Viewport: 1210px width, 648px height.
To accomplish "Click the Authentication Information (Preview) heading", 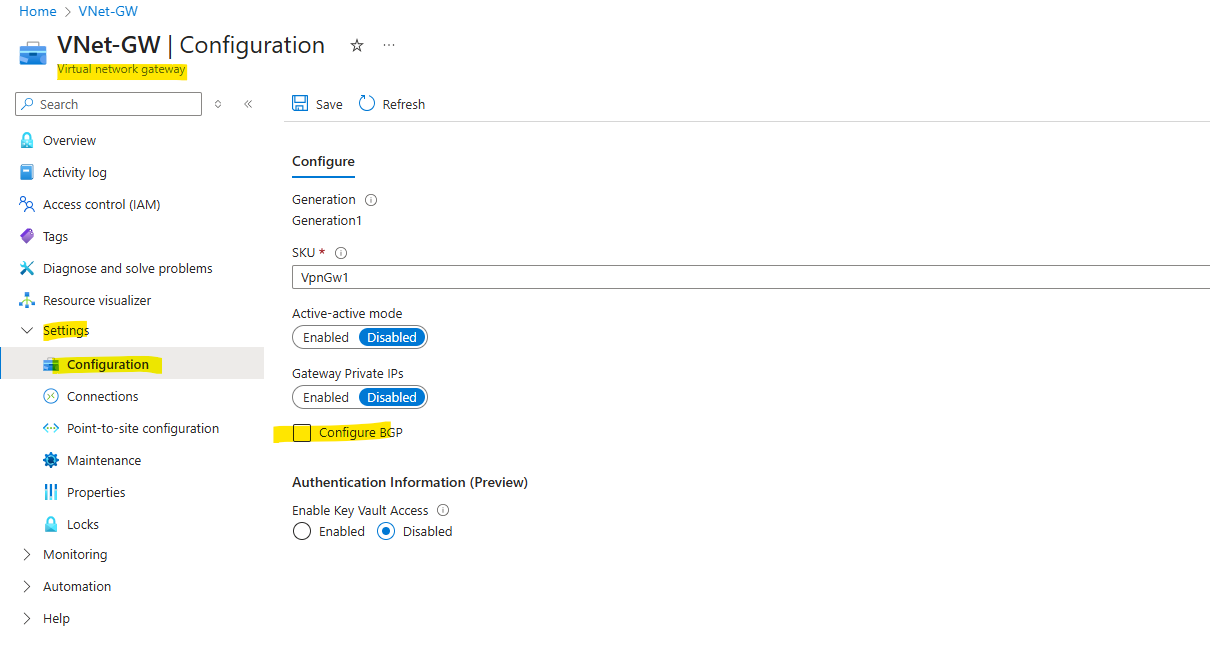I will tap(410, 482).
